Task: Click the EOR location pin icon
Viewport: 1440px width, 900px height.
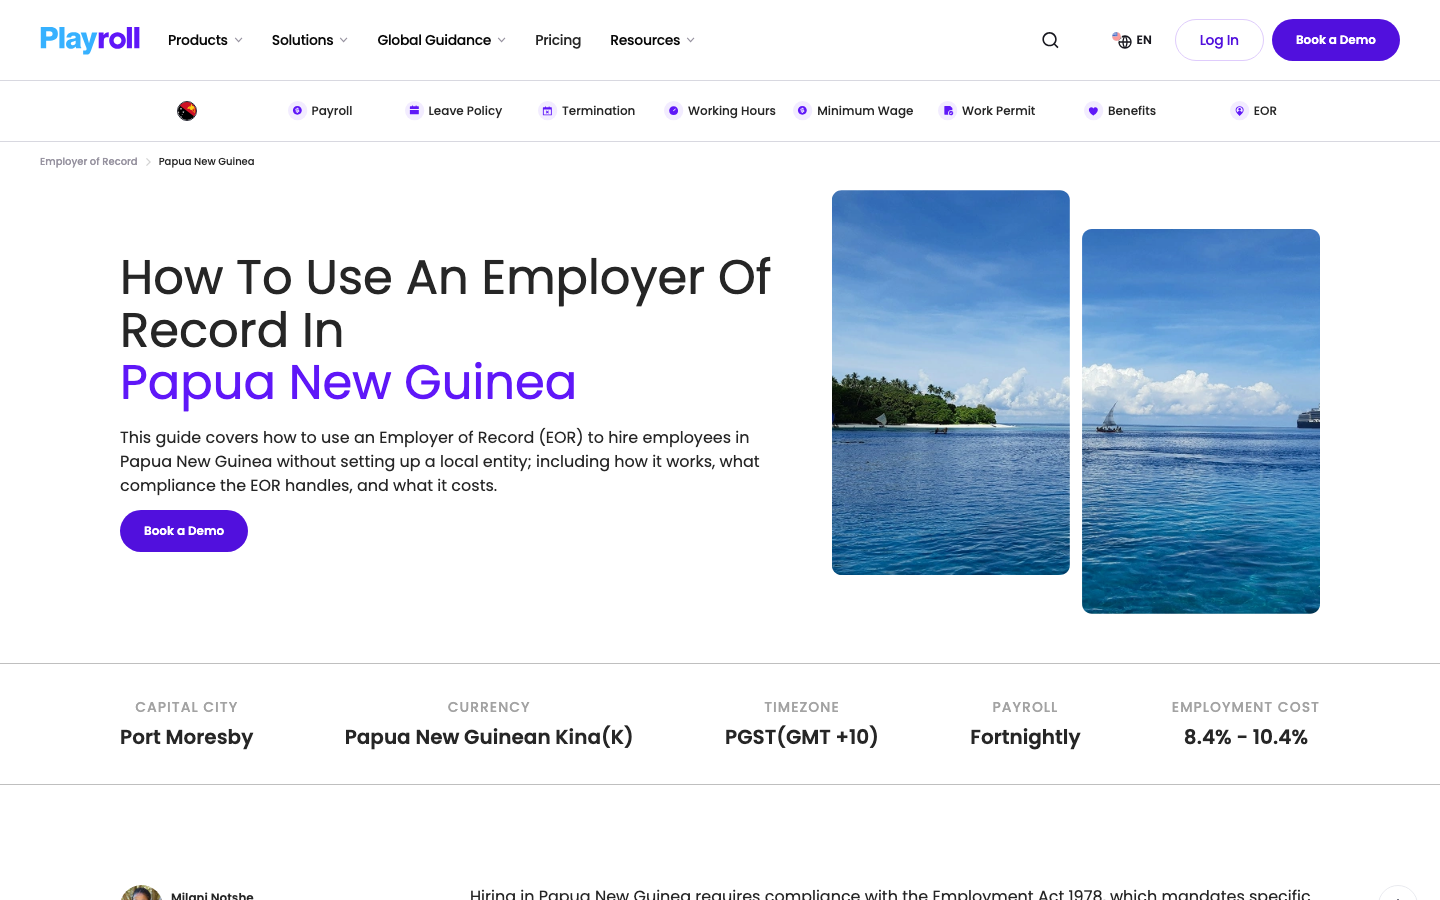Action: pyautogui.click(x=1239, y=111)
